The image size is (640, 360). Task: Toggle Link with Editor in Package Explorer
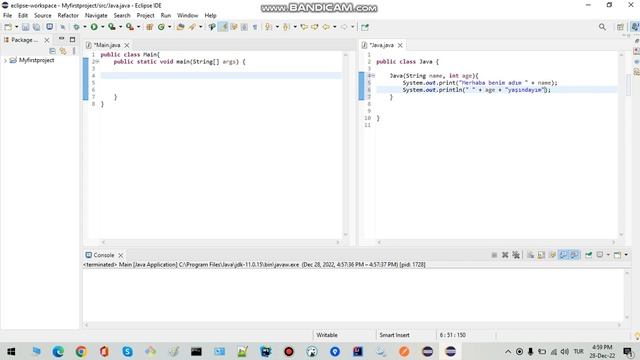(63, 51)
